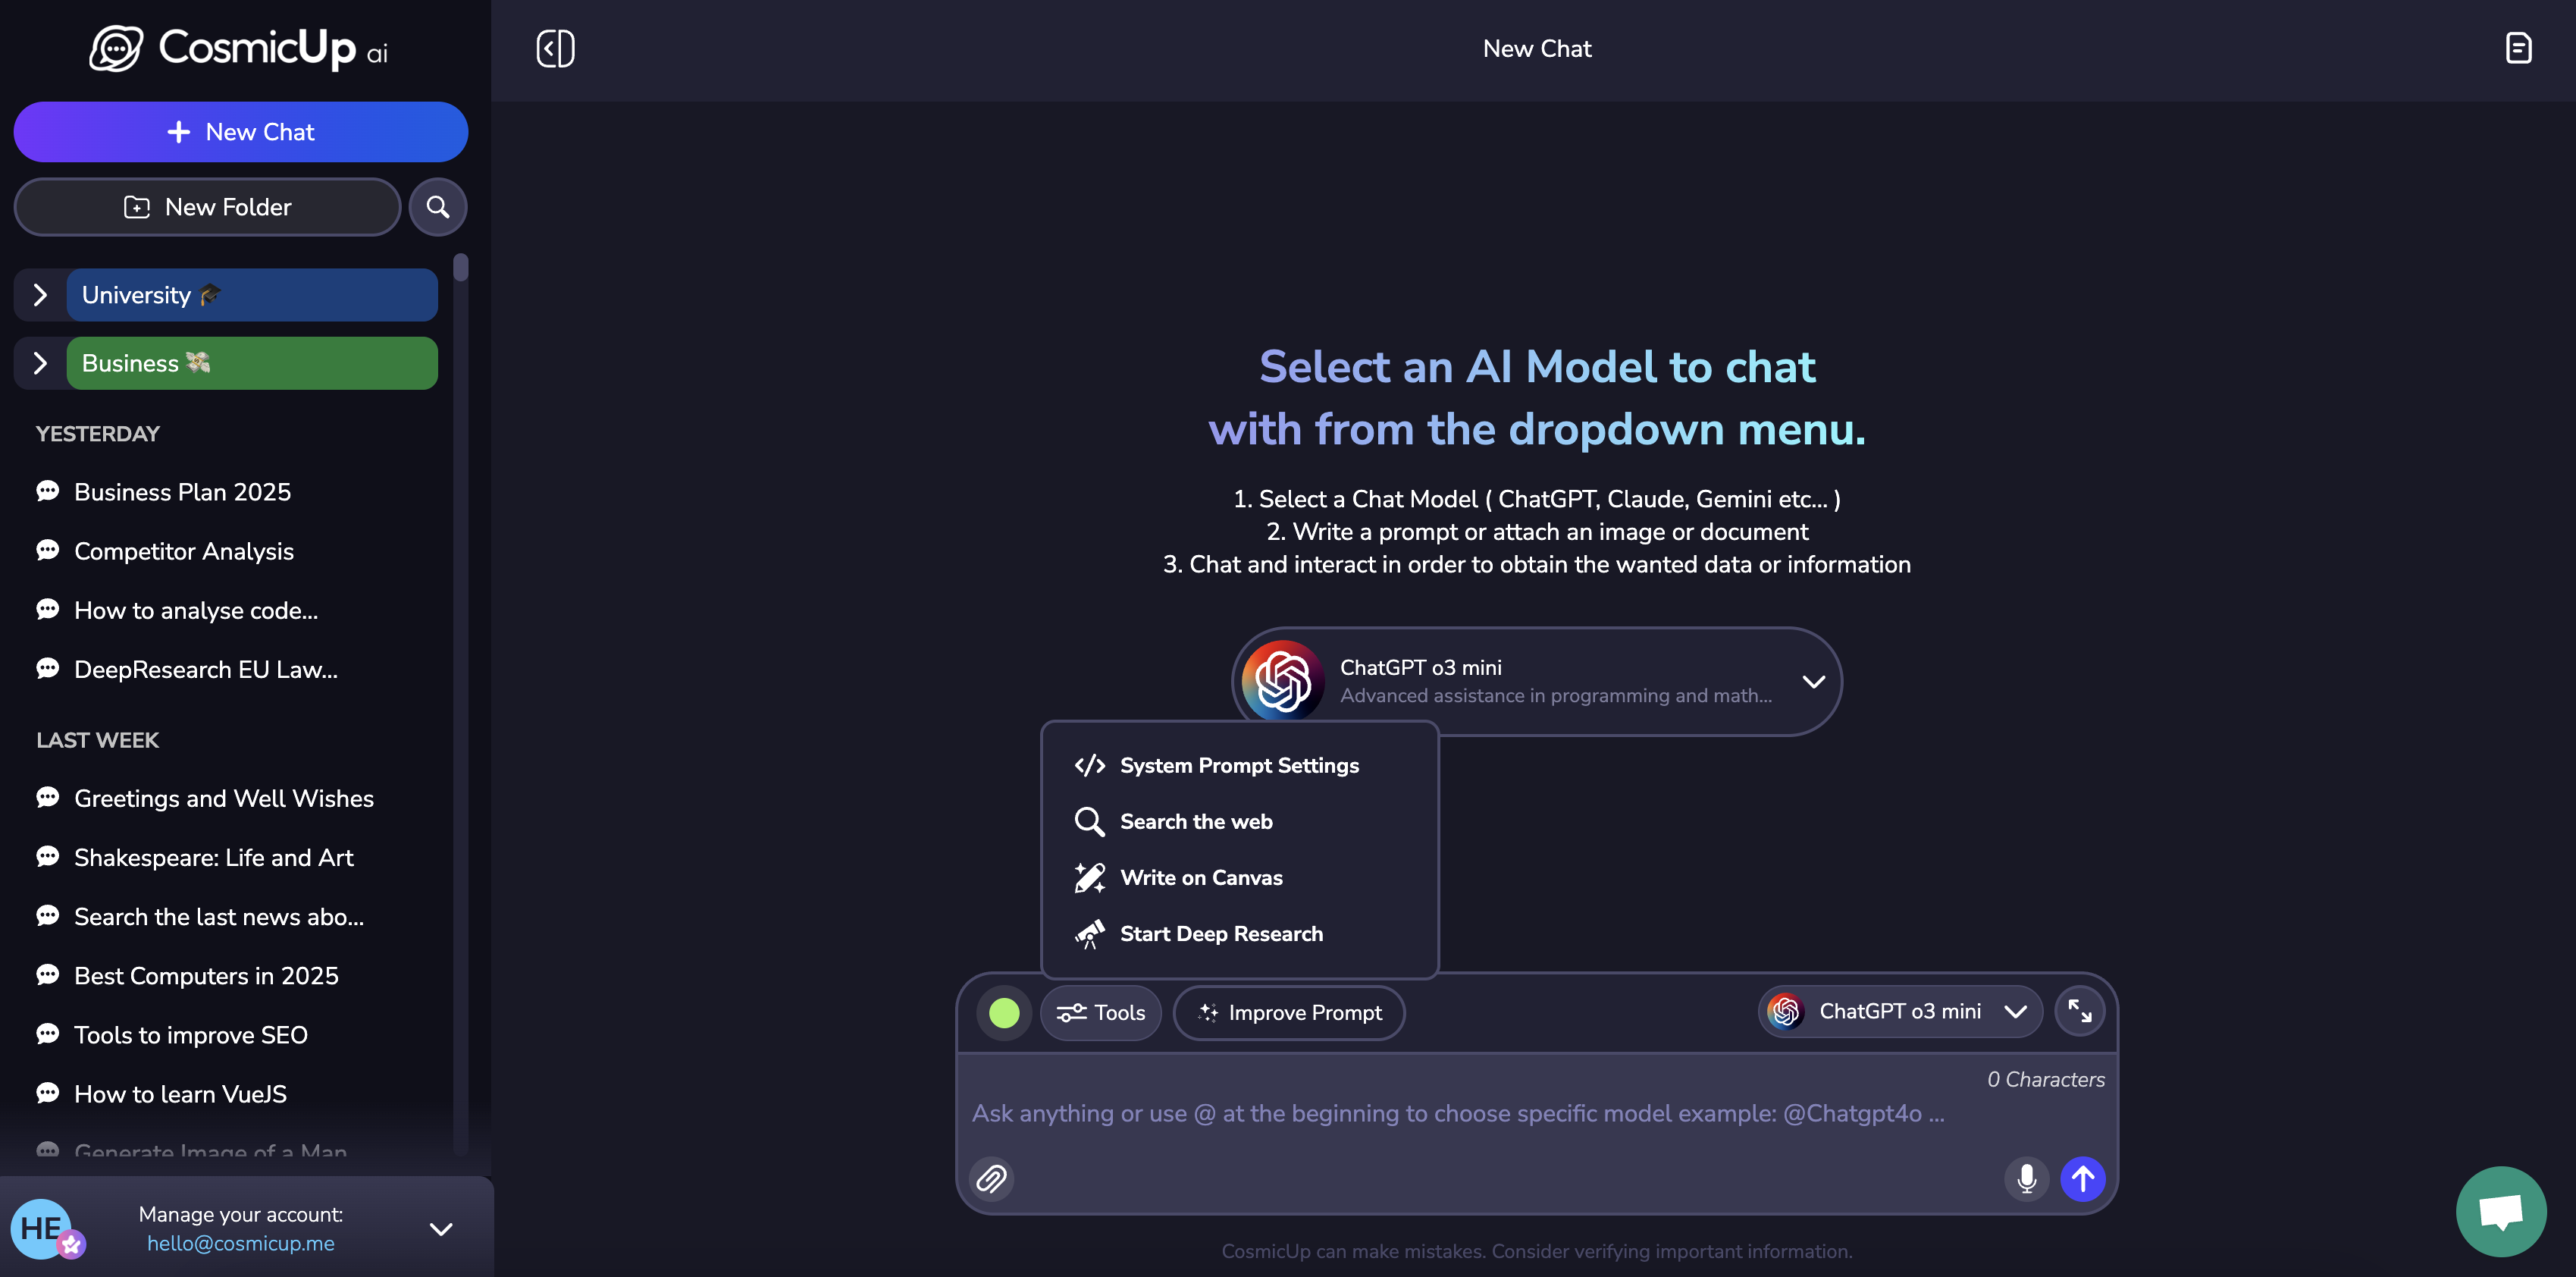
Task: Click the green status circle toggle
Action: point(1004,1013)
